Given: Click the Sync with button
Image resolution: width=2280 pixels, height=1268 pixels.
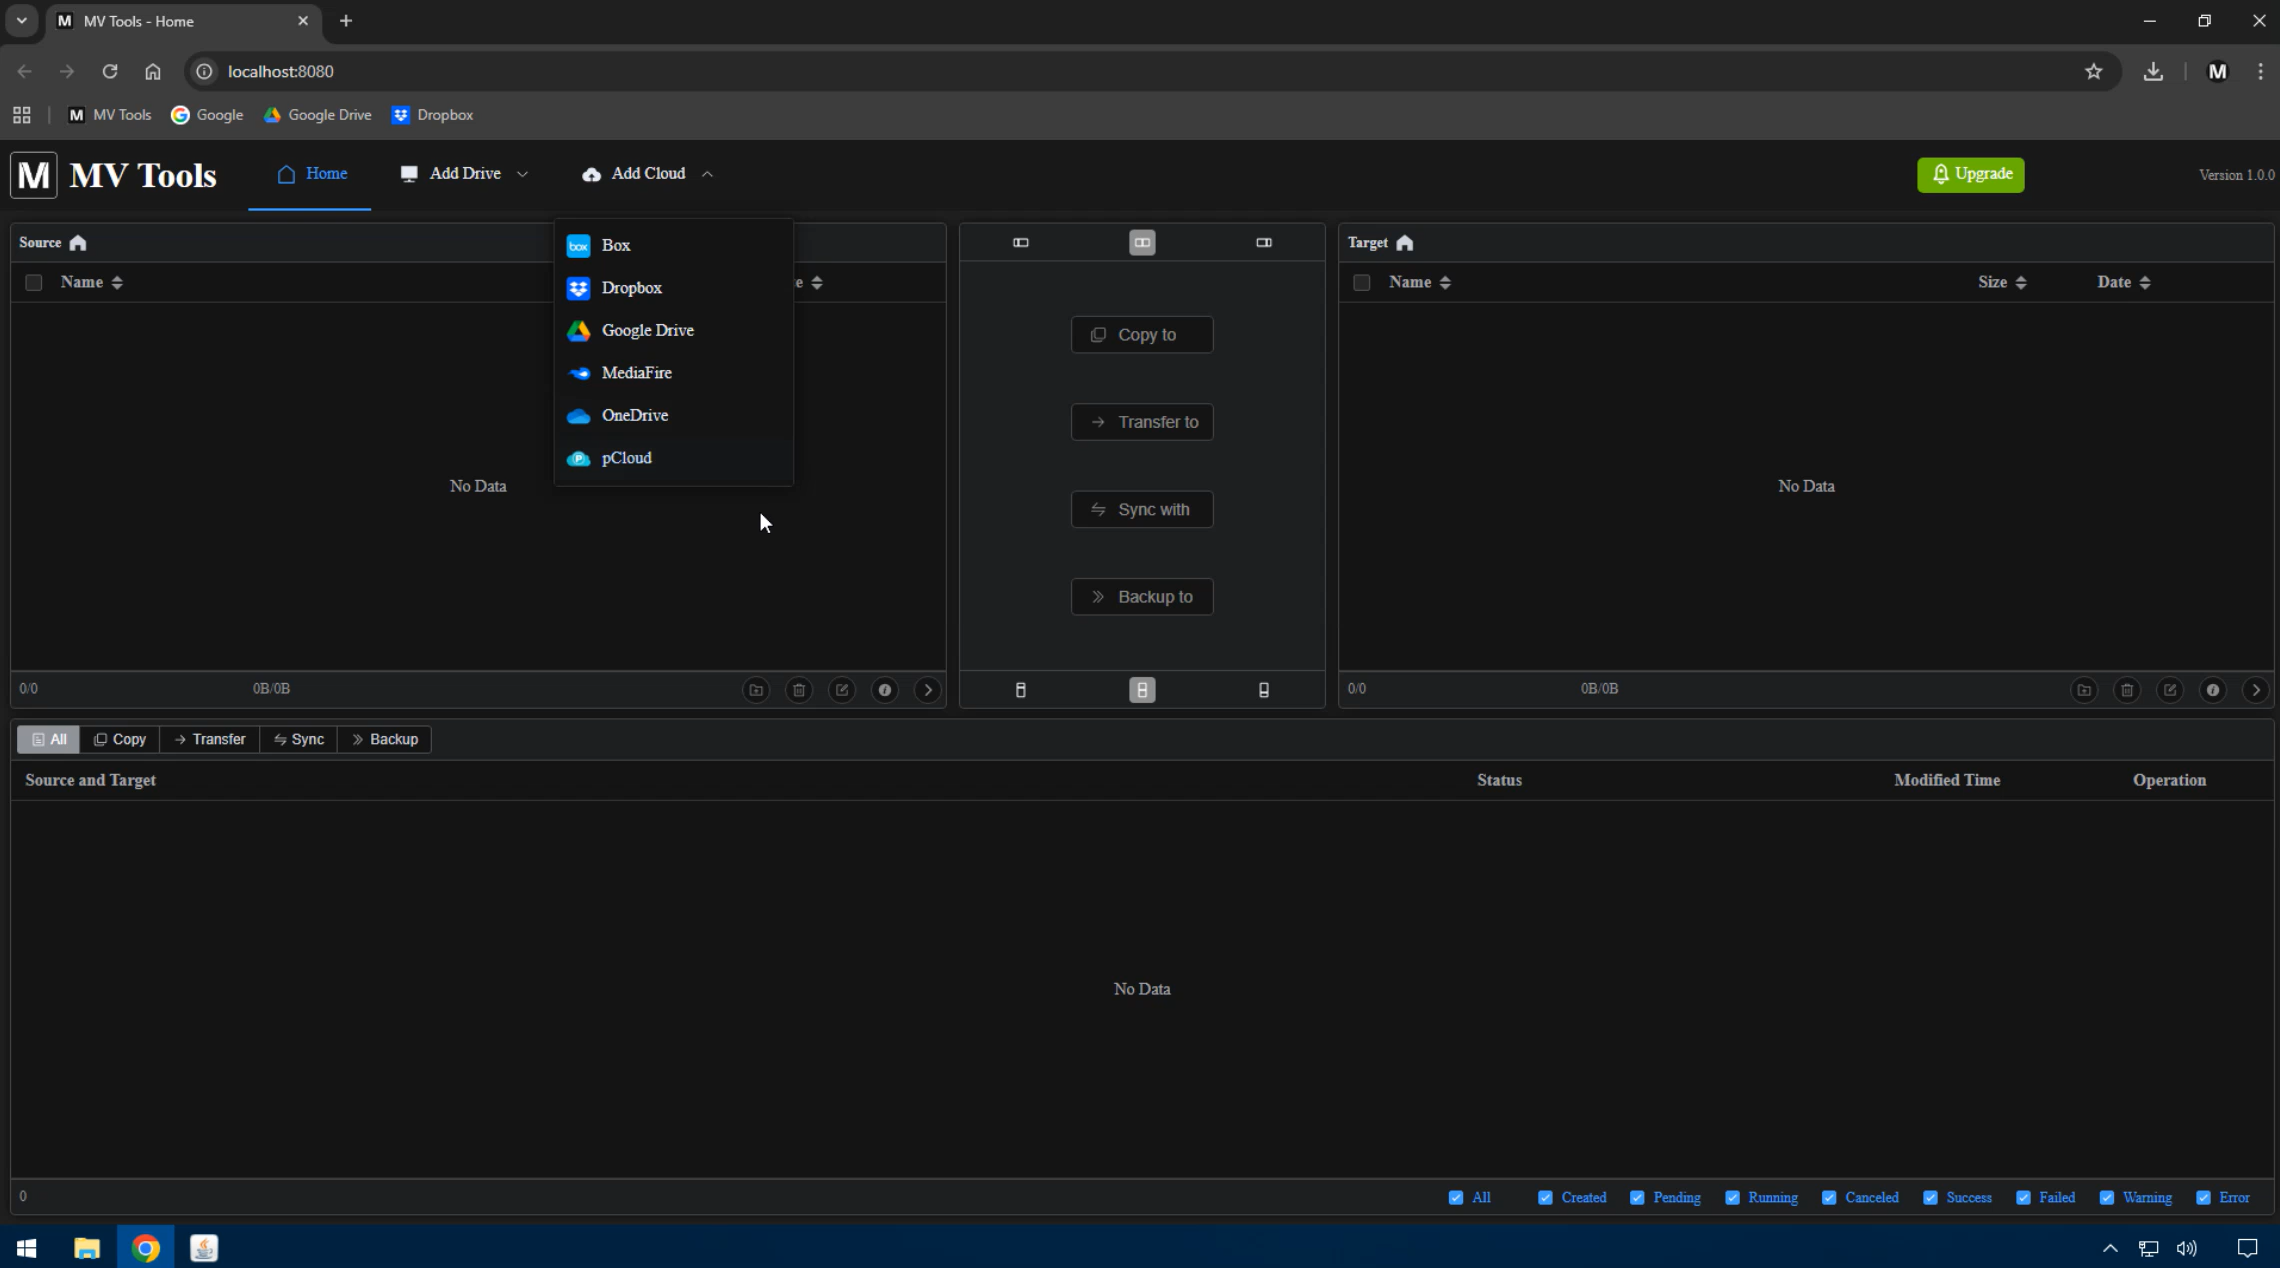Looking at the screenshot, I should point(1141,509).
